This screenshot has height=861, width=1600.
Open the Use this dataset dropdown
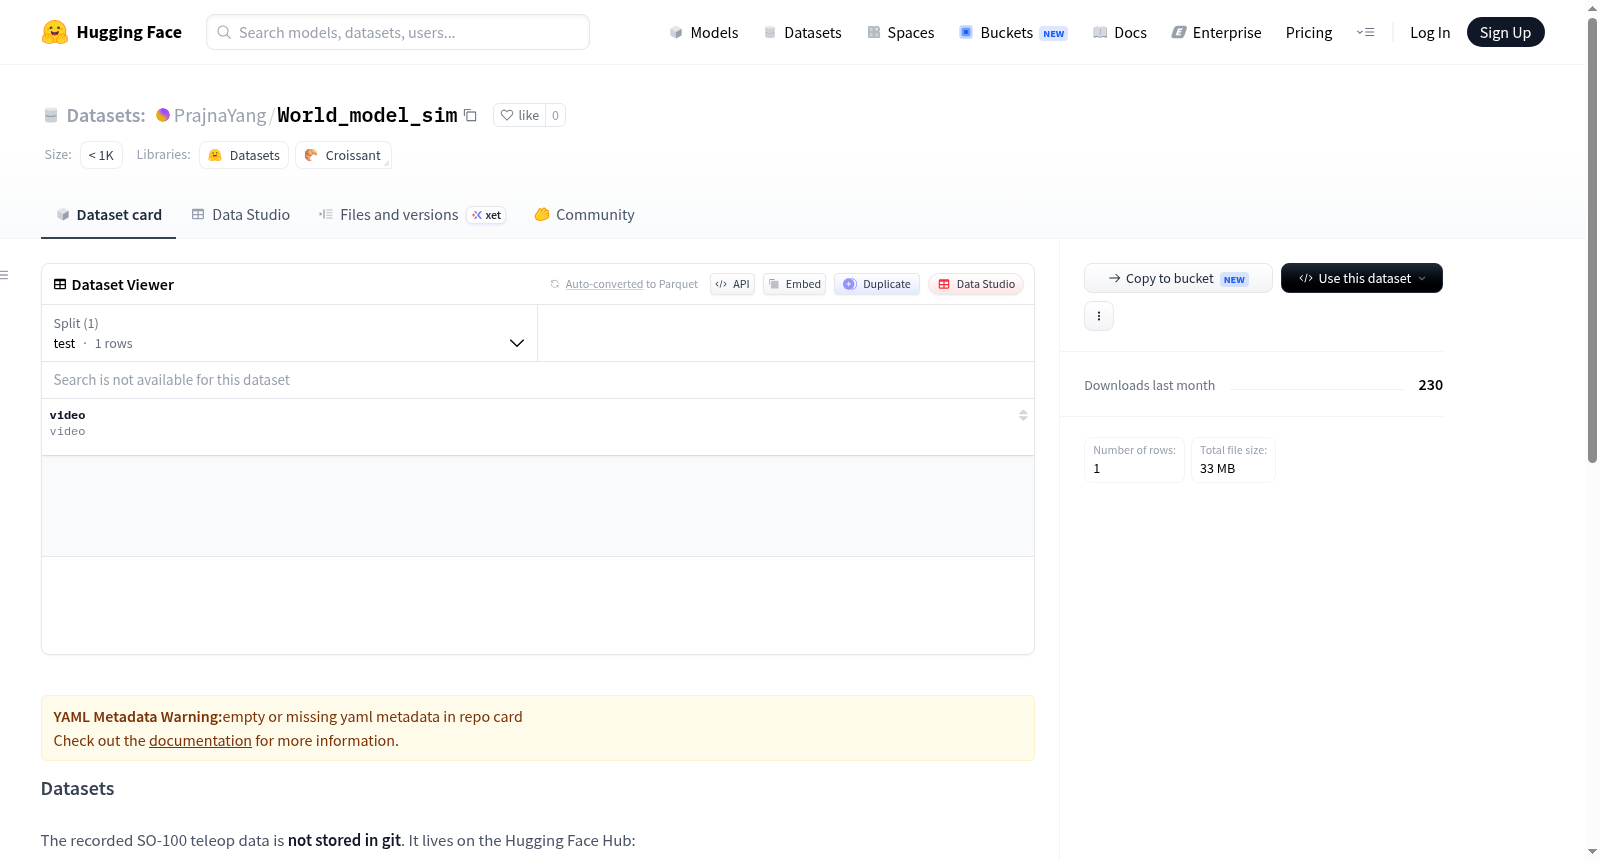click(1362, 278)
